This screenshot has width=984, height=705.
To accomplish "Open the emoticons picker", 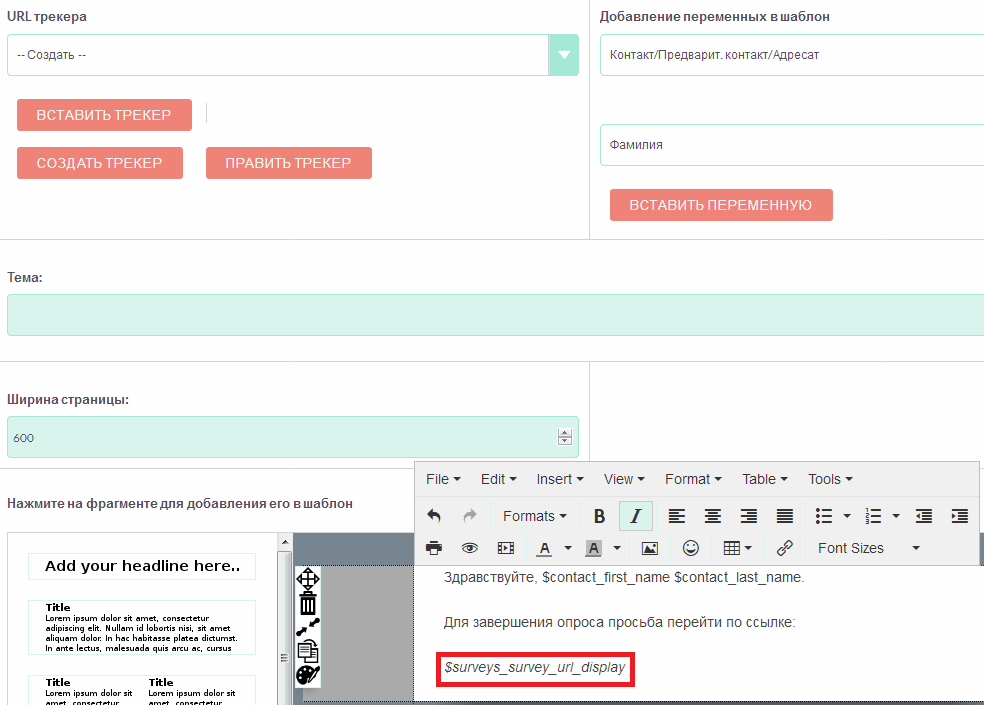I will point(691,548).
